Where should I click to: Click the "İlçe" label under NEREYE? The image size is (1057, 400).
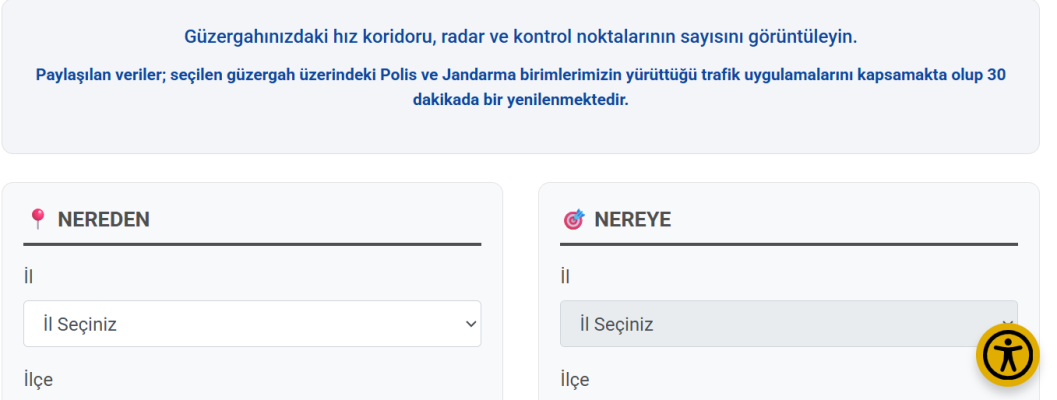coord(574,380)
